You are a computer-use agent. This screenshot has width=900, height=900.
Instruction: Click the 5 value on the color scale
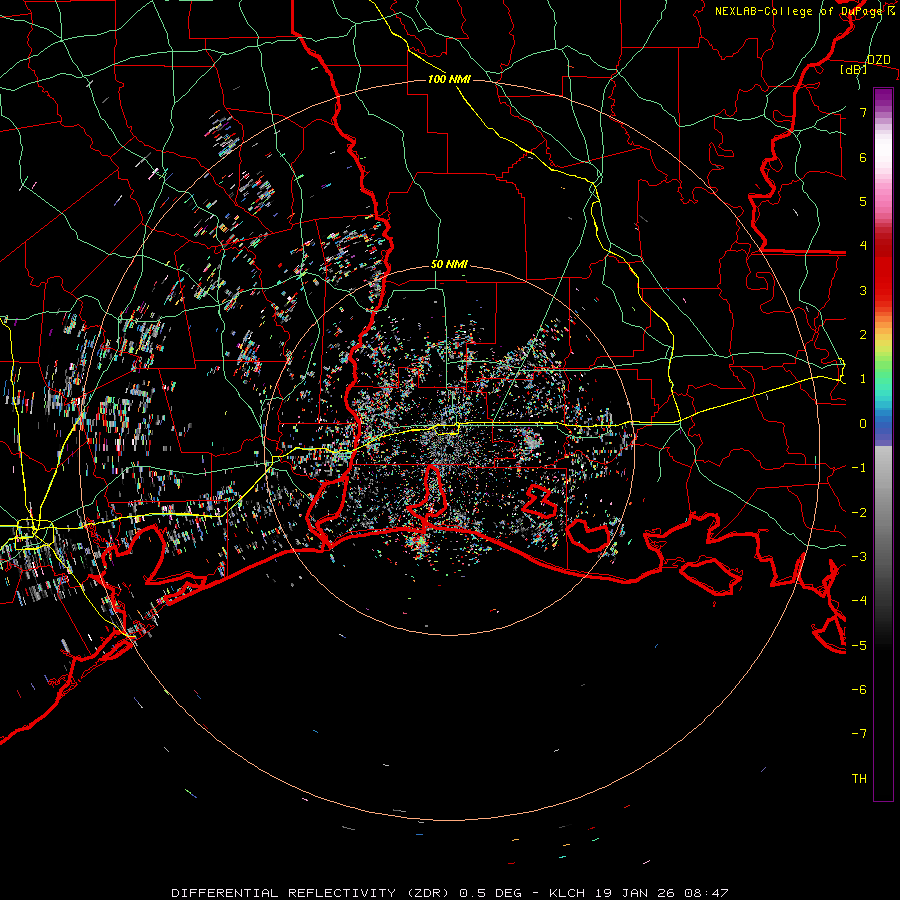click(863, 201)
